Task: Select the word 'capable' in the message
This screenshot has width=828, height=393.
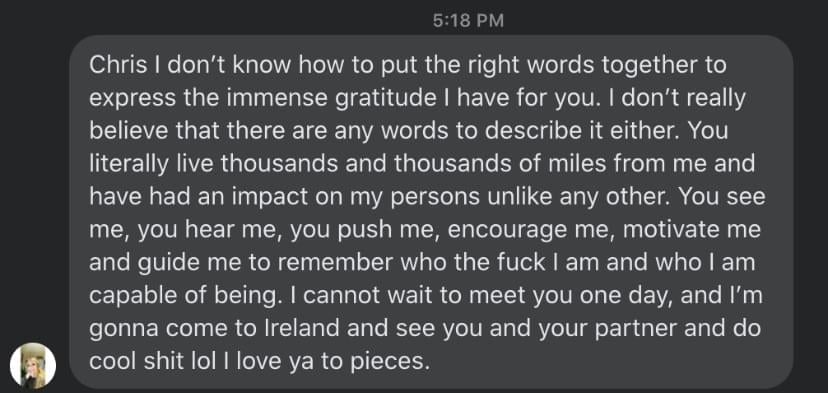Action: (x=129, y=297)
